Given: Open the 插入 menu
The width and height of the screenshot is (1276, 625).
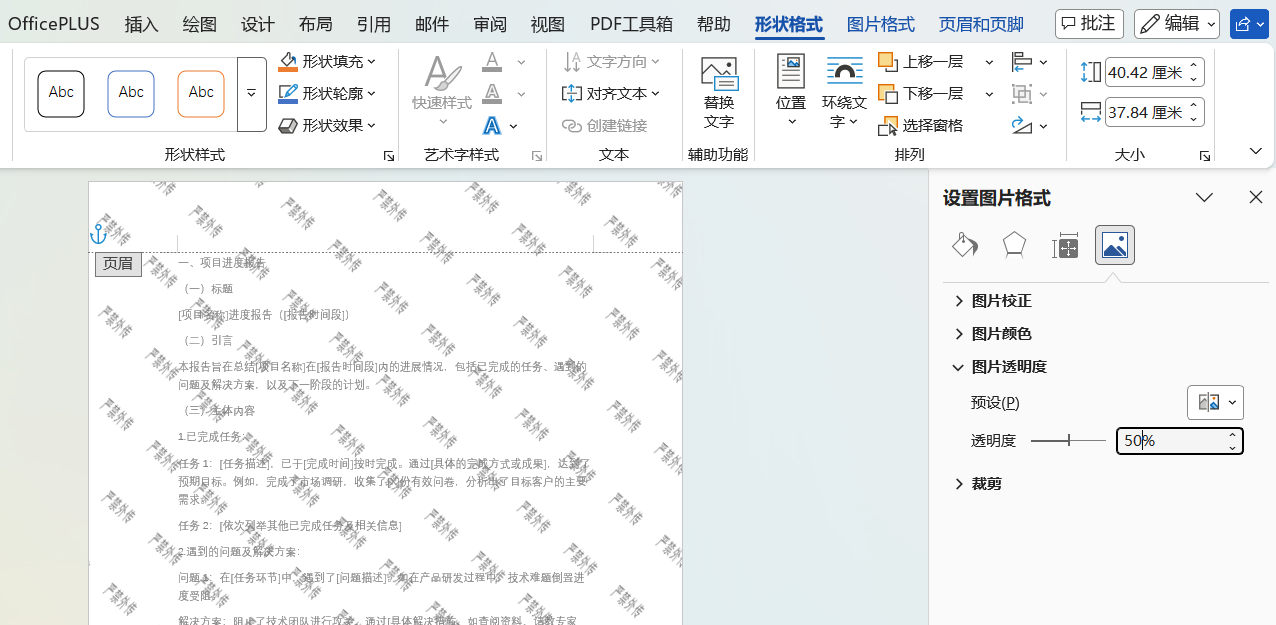Looking at the screenshot, I should 141,23.
